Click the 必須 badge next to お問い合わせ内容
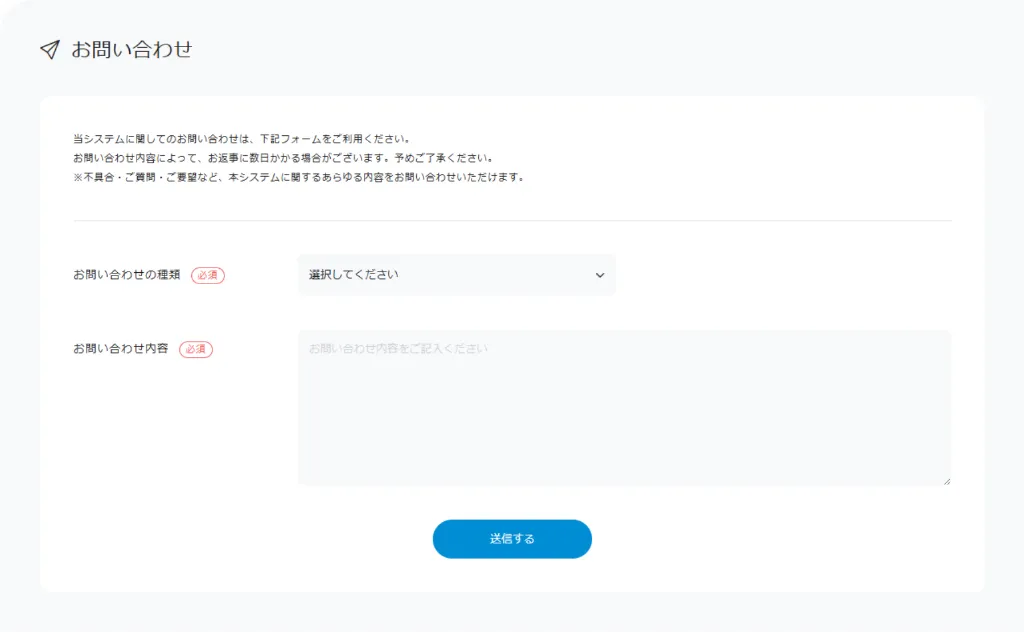 [x=196, y=349]
